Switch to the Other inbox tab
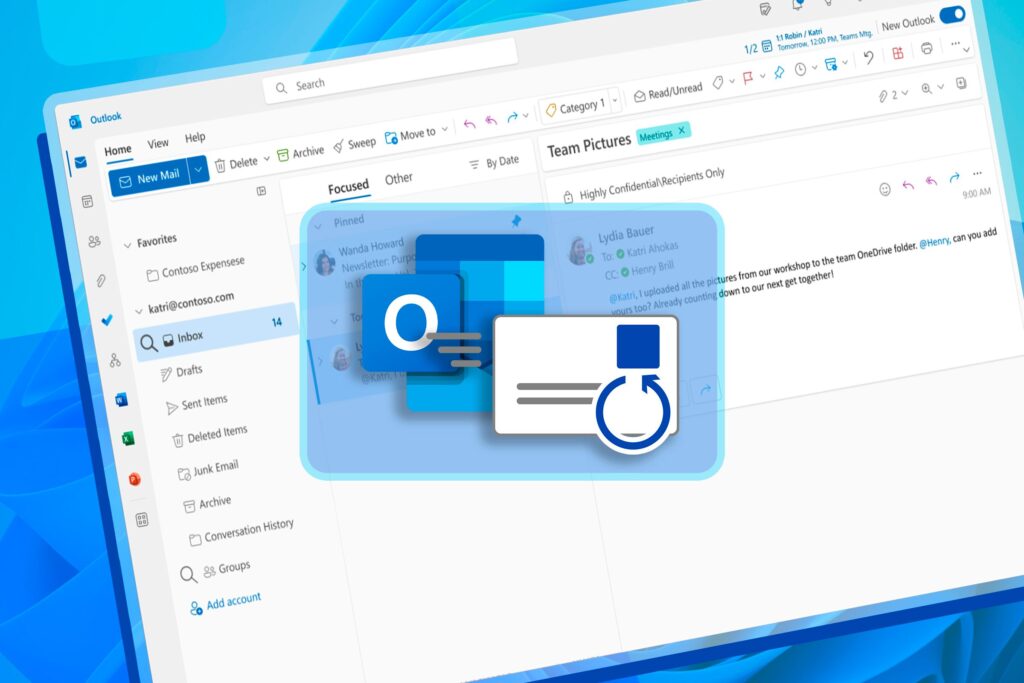Image resolution: width=1024 pixels, height=683 pixels. pos(399,178)
